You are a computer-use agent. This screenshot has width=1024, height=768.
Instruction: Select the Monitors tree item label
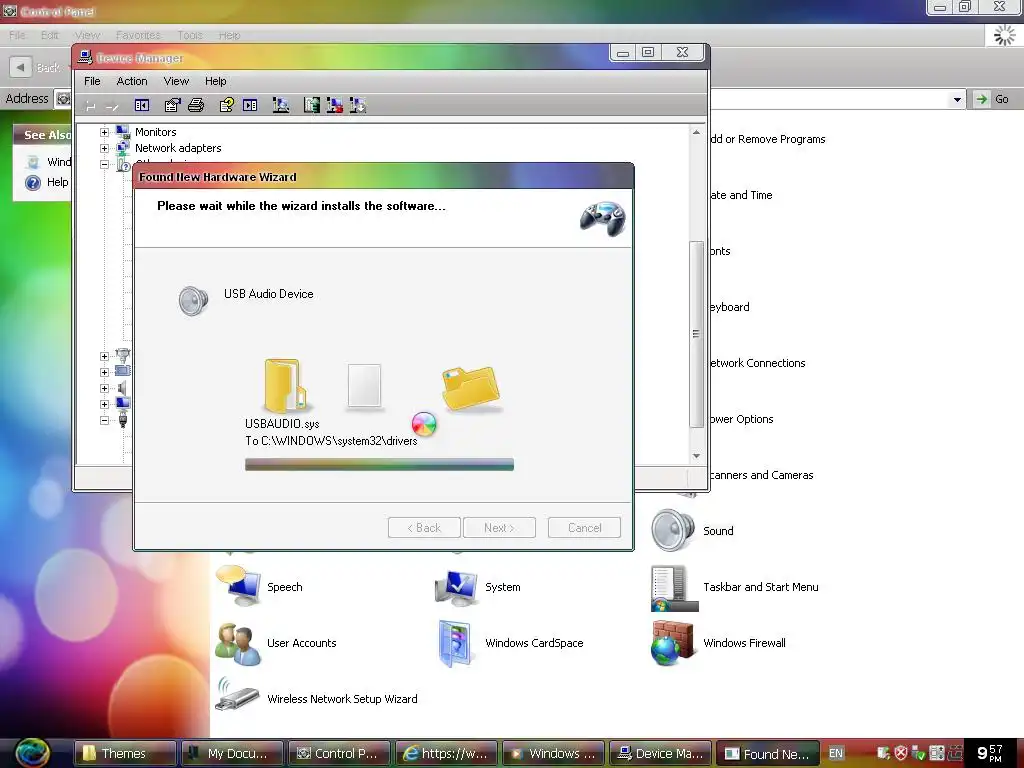tap(155, 132)
